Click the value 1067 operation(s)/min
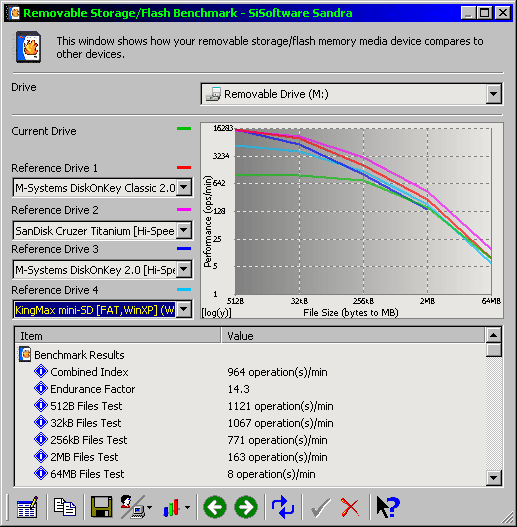This screenshot has width=517, height=527. pos(280,423)
